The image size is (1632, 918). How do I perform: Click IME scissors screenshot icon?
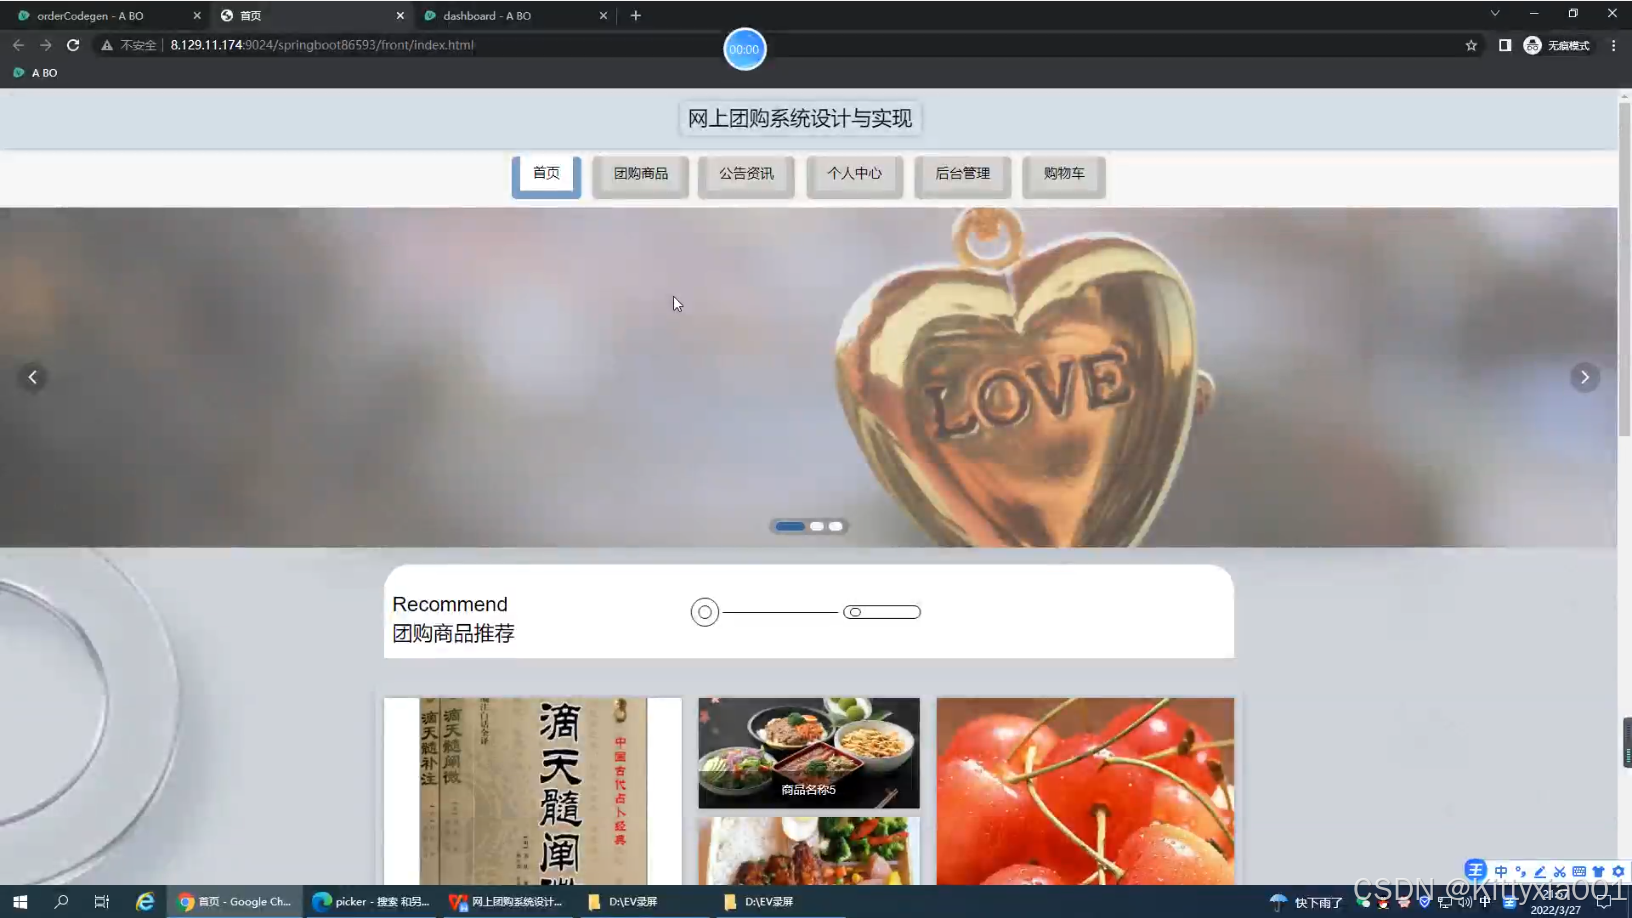click(x=1560, y=871)
